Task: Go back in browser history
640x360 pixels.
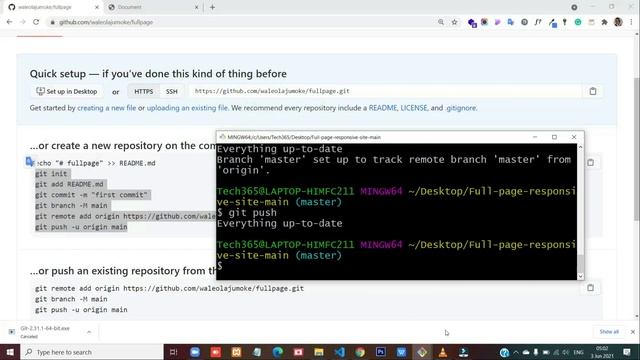Action: tap(9, 22)
